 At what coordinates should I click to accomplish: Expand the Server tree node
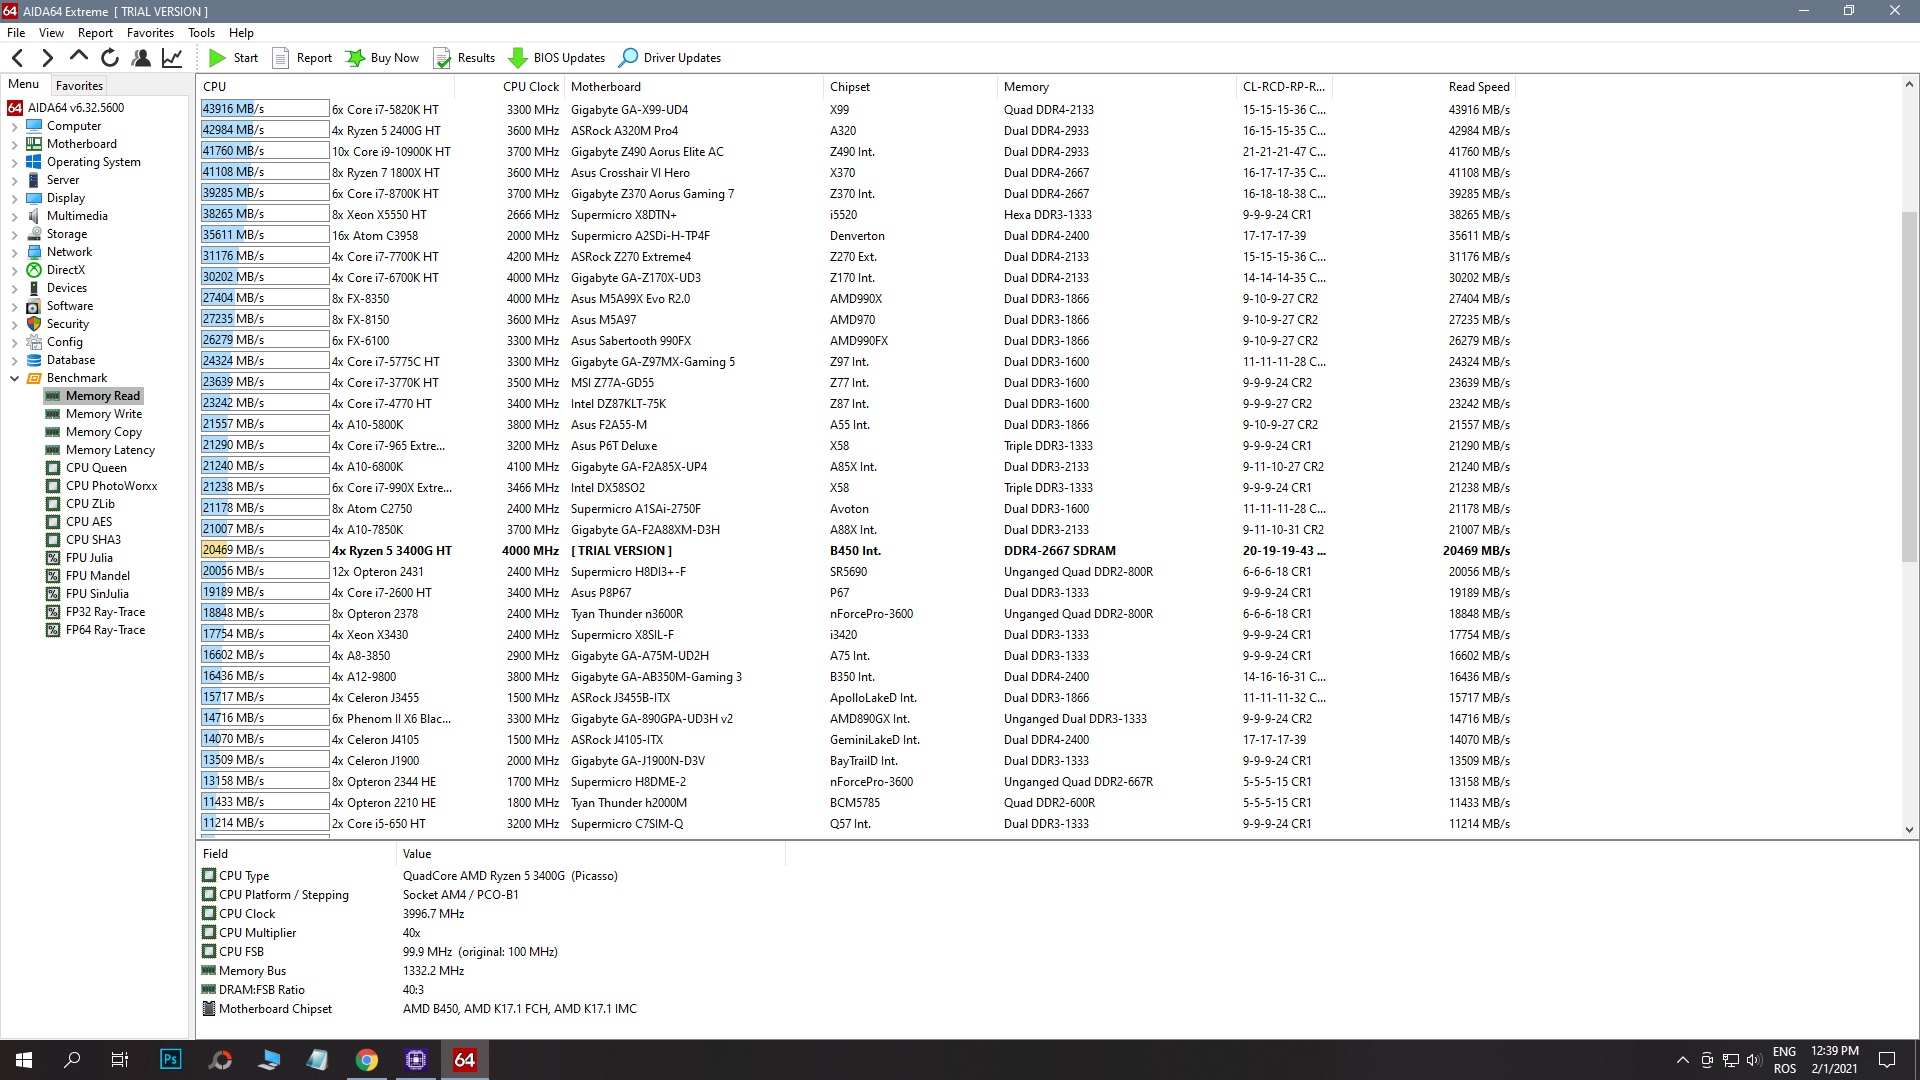pos(14,181)
